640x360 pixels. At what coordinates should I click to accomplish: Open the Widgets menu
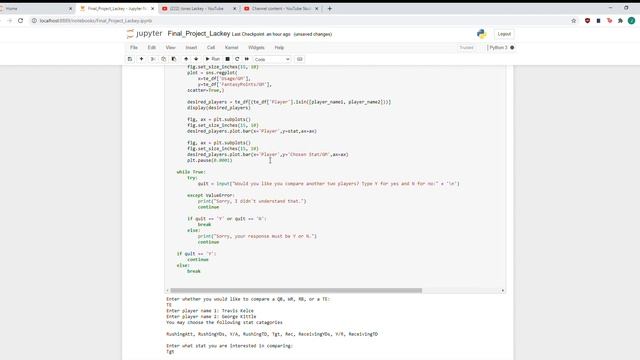tap(256, 48)
